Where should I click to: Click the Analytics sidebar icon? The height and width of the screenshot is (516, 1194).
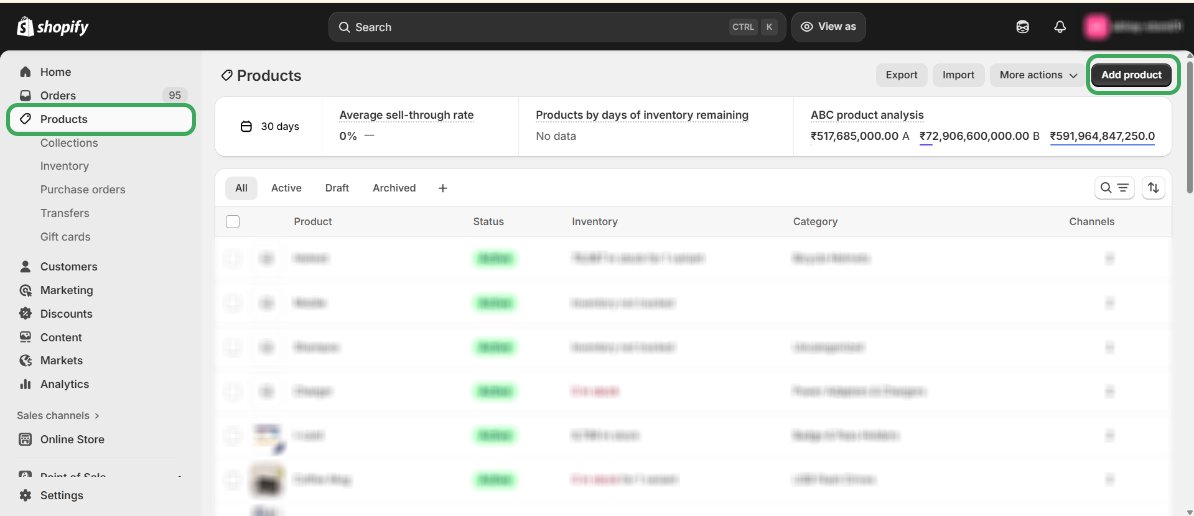[x=26, y=384]
